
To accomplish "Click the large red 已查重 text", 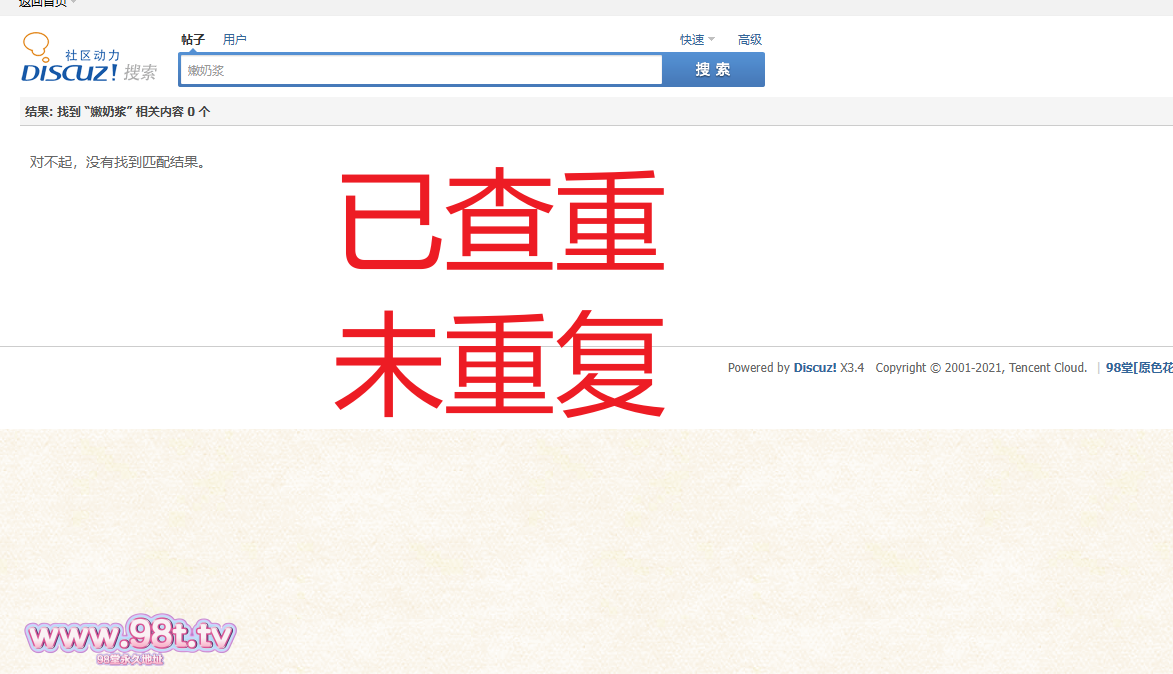I will coord(503,222).
